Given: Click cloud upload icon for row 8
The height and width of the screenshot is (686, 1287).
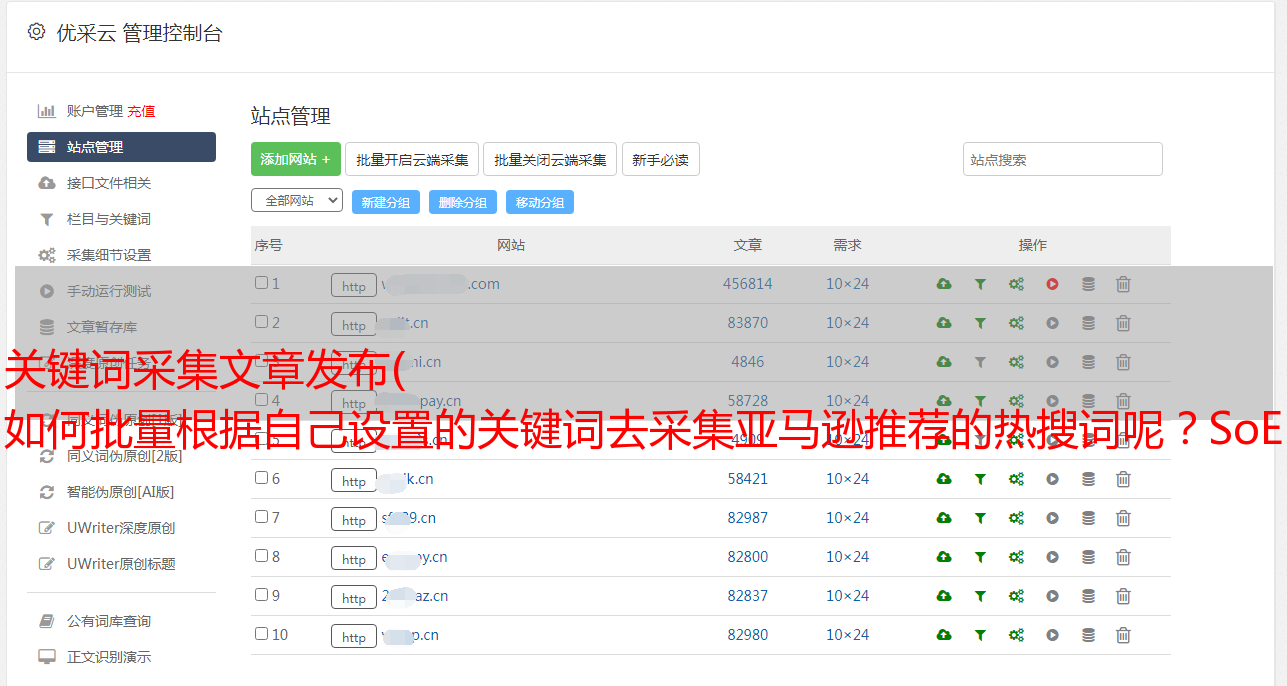Looking at the screenshot, I should tap(944, 557).
